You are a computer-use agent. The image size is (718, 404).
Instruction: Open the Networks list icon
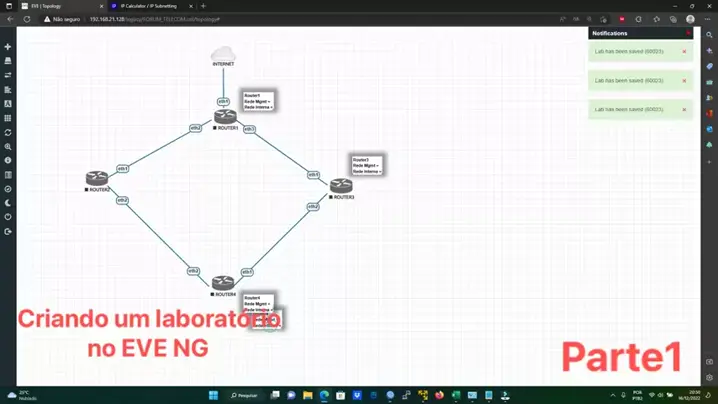(8, 75)
